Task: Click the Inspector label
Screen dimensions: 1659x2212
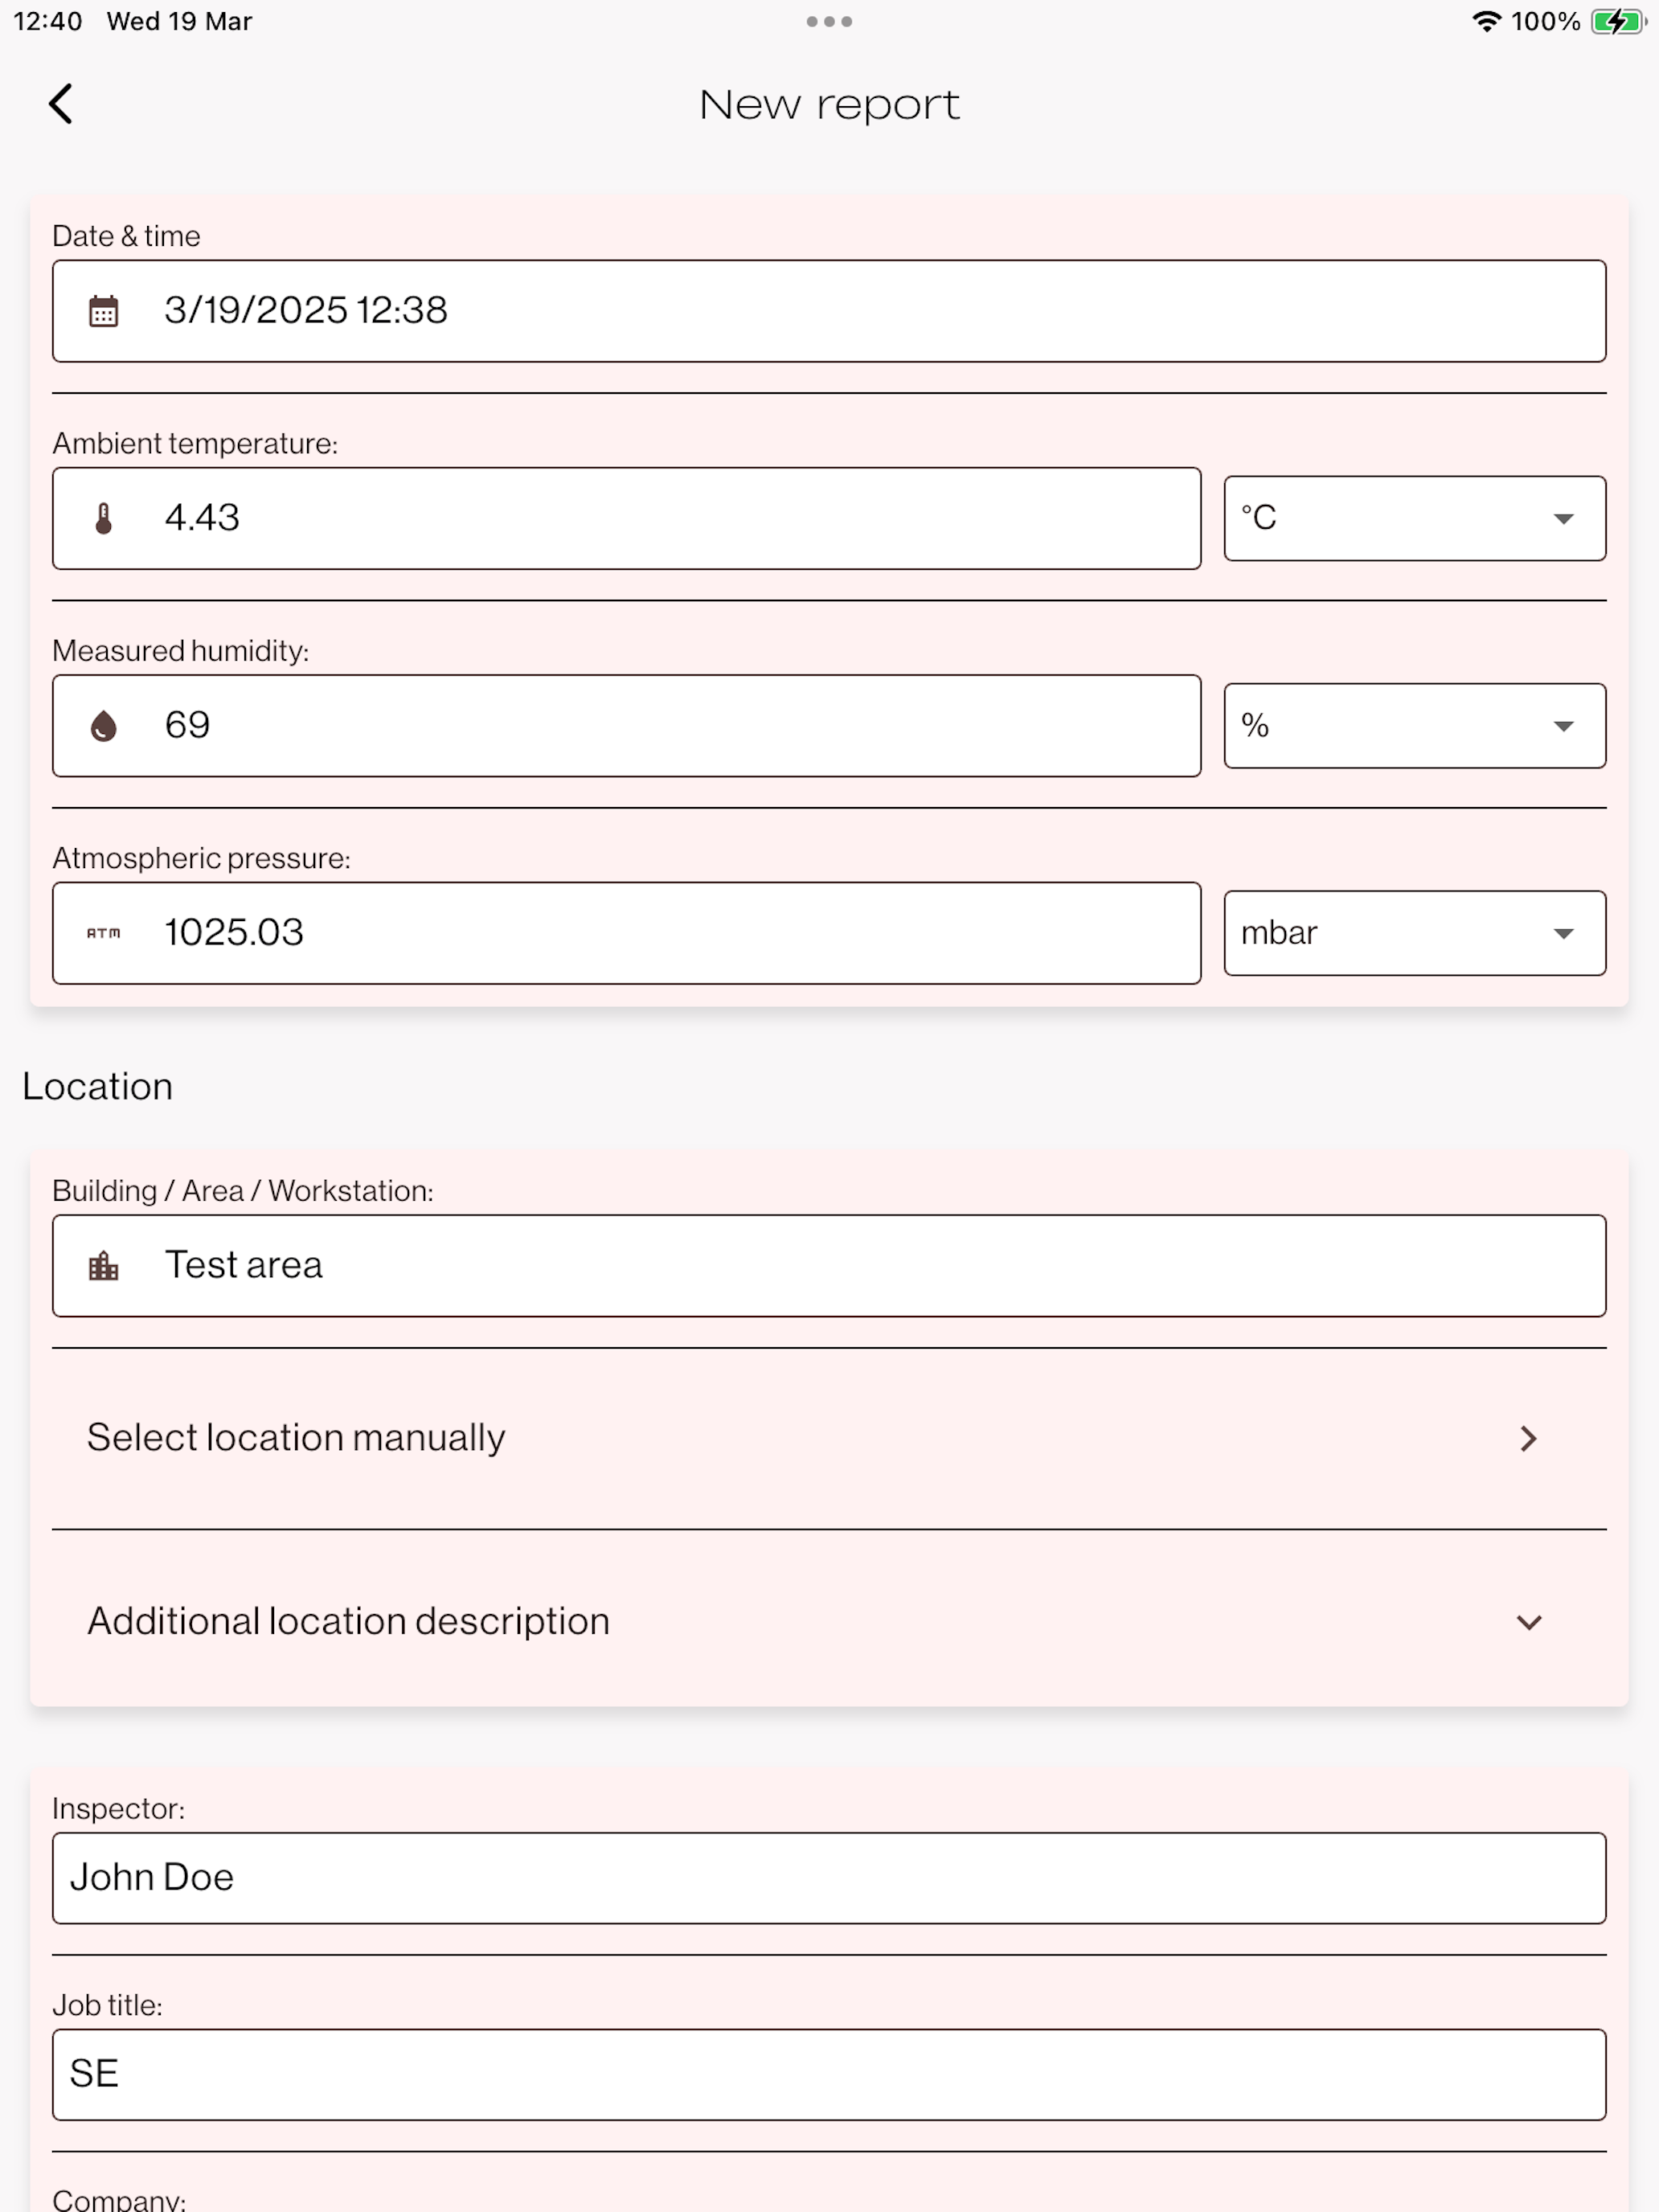Action: click(118, 1808)
